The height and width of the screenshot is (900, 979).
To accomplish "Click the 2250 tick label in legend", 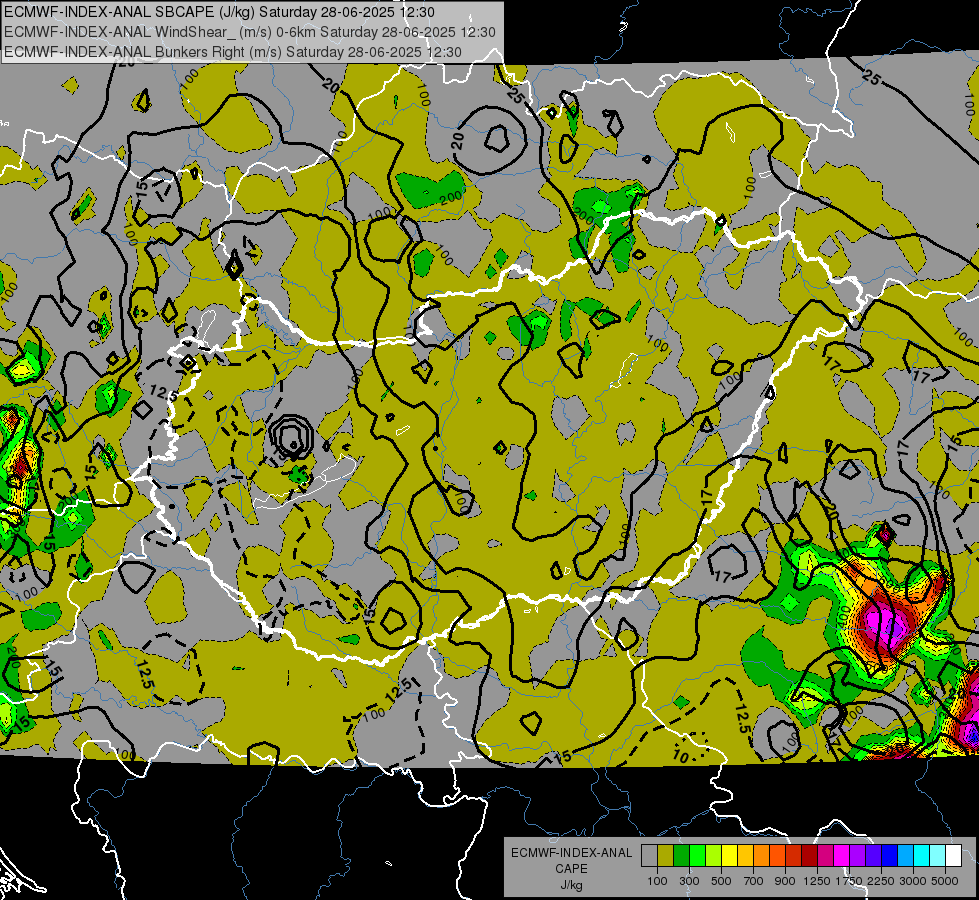I will click(x=882, y=881).
